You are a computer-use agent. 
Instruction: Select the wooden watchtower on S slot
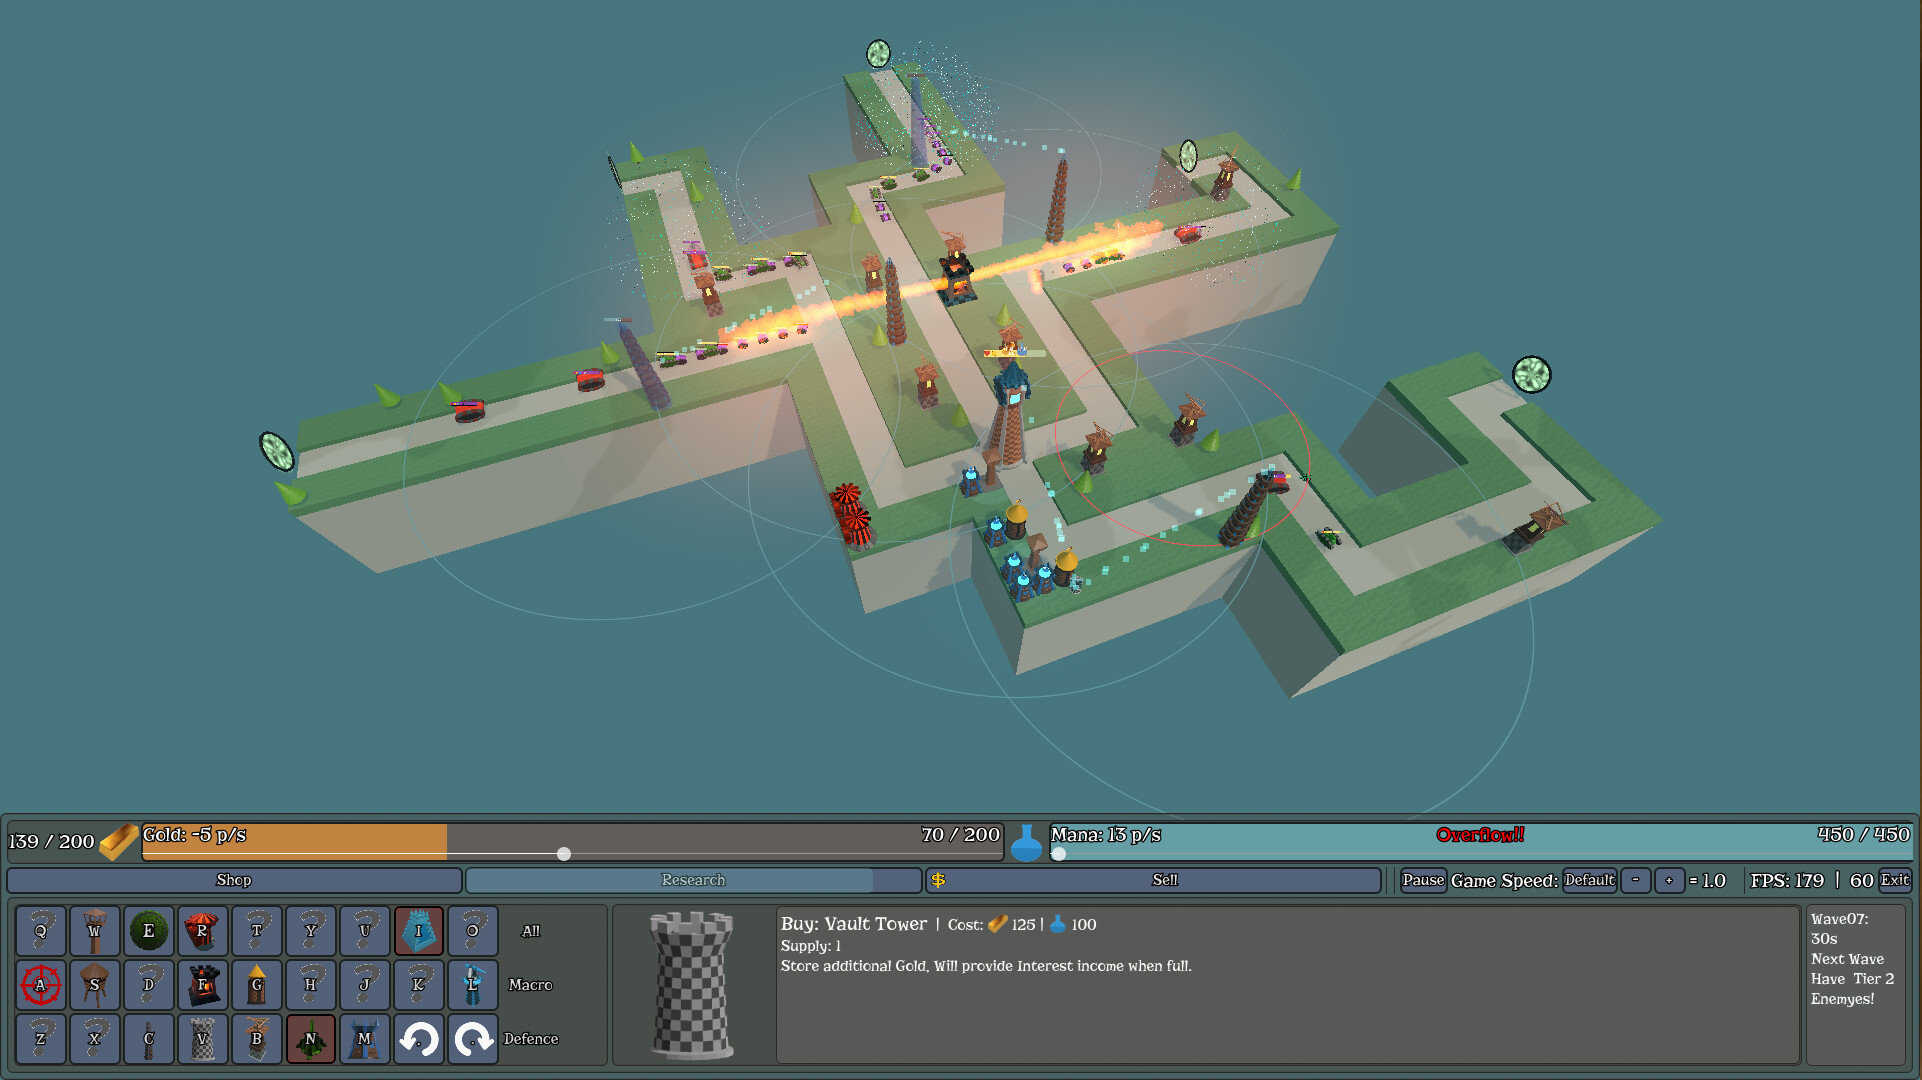94,984
